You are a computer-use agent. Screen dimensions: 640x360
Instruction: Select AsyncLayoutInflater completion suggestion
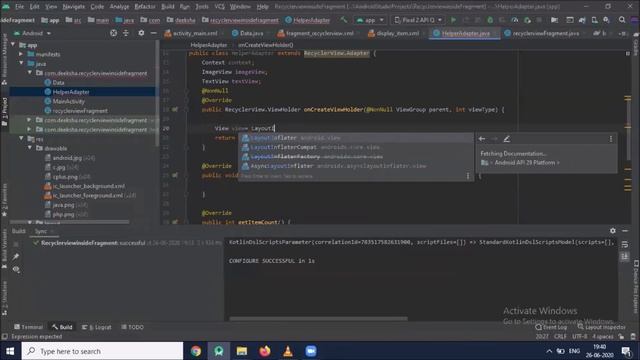[x=356, y=166]
